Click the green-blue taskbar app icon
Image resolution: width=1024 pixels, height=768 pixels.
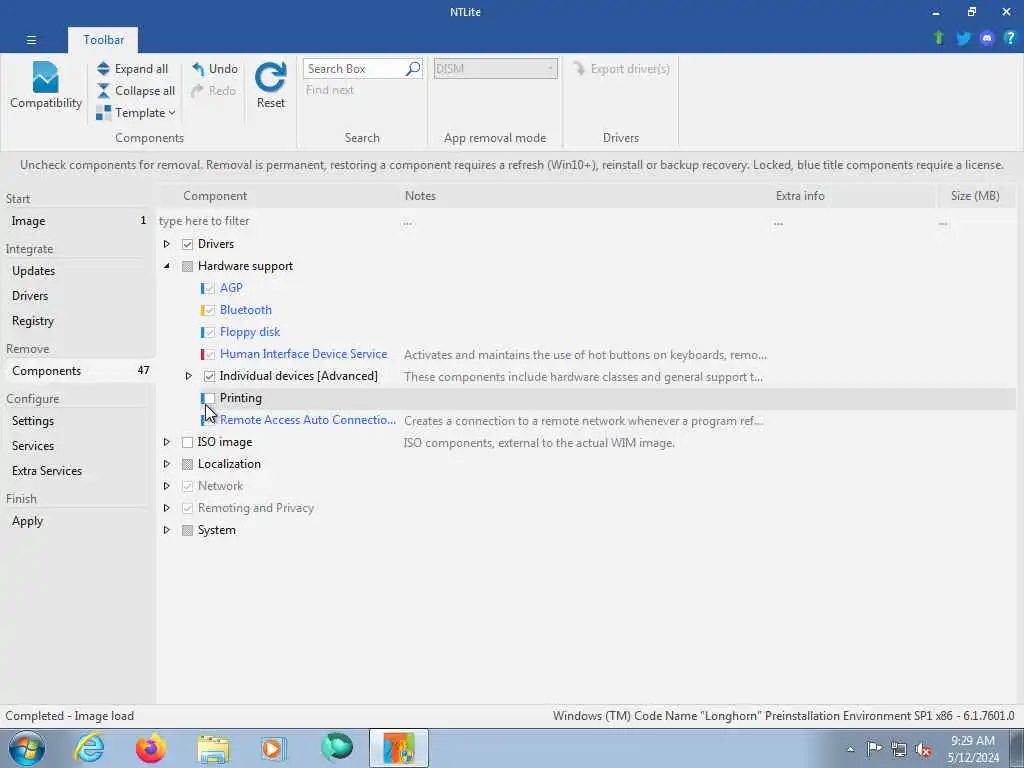coord(336,748)
